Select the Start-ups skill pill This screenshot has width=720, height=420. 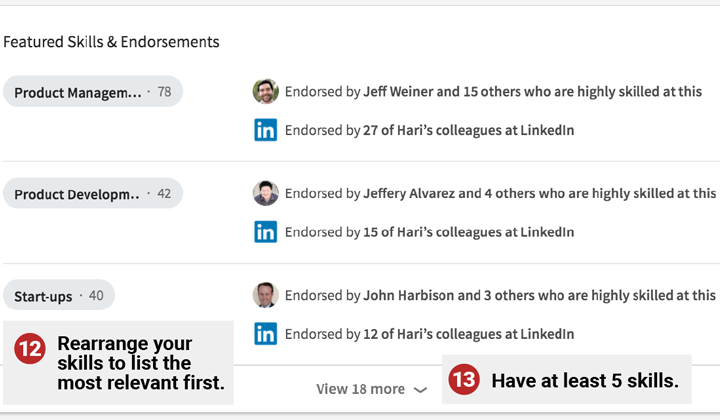point(59,295)
